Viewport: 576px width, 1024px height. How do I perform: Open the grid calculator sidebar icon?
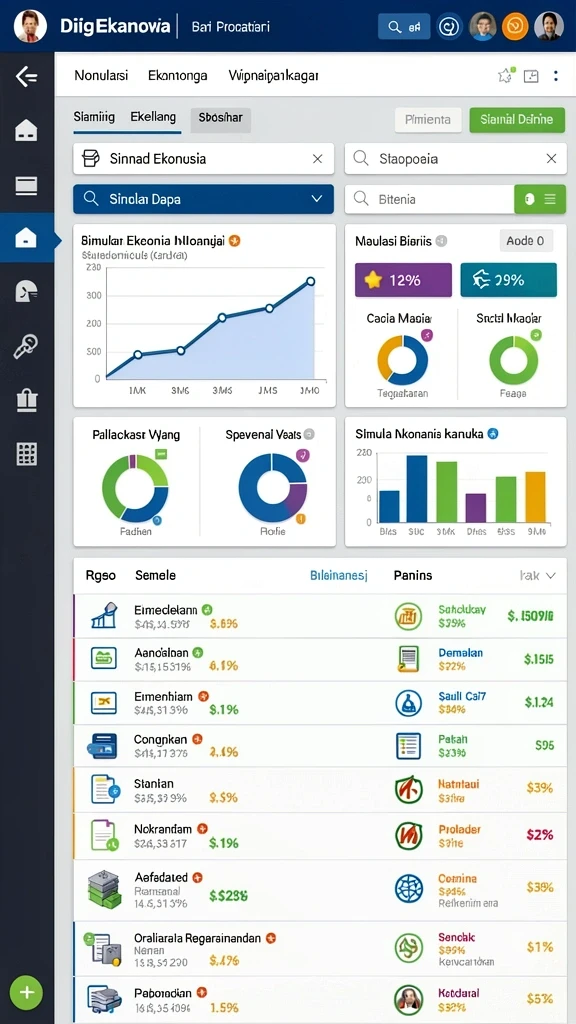point(26,453)
